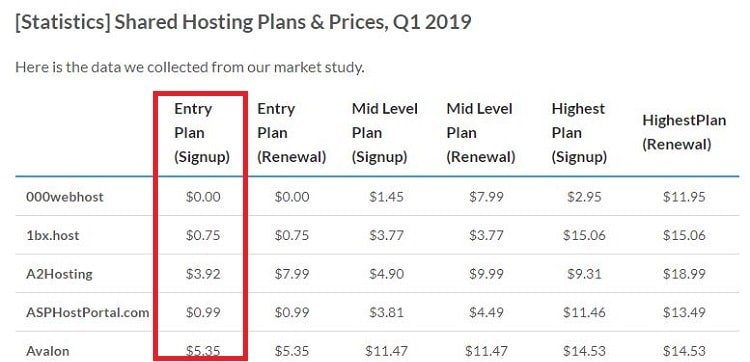
Task: Select the Avalon row label
Action: 48,351
